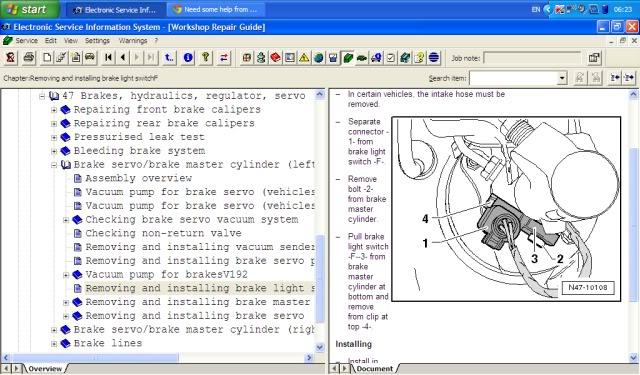Click the checkbox checklist toolbar icon

[x=391, y=58]
